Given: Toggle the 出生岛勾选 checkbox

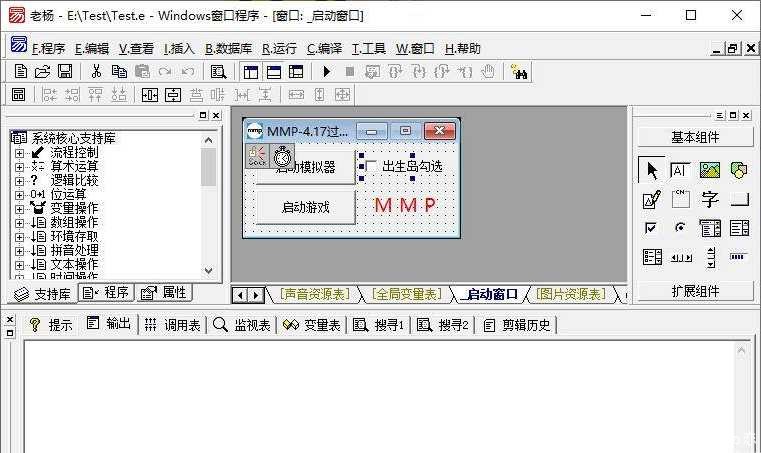Looking at the screenshot, I should tap(371, 166).
